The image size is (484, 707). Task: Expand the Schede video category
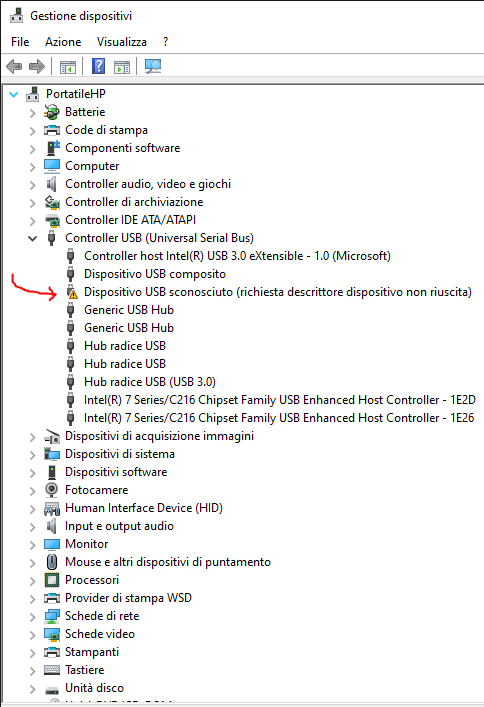click(x=32, y=635)
